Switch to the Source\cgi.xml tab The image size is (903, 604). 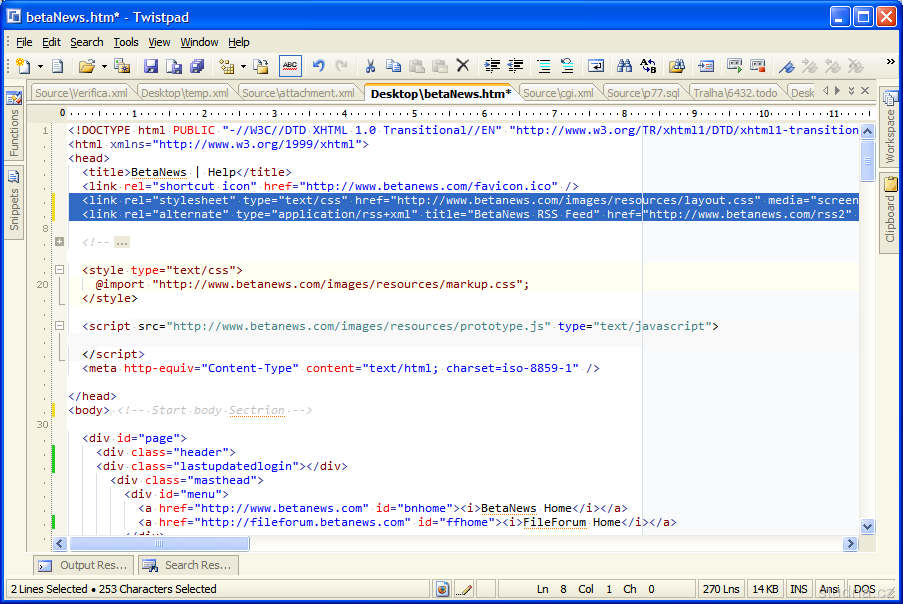[x=558, y=93]
